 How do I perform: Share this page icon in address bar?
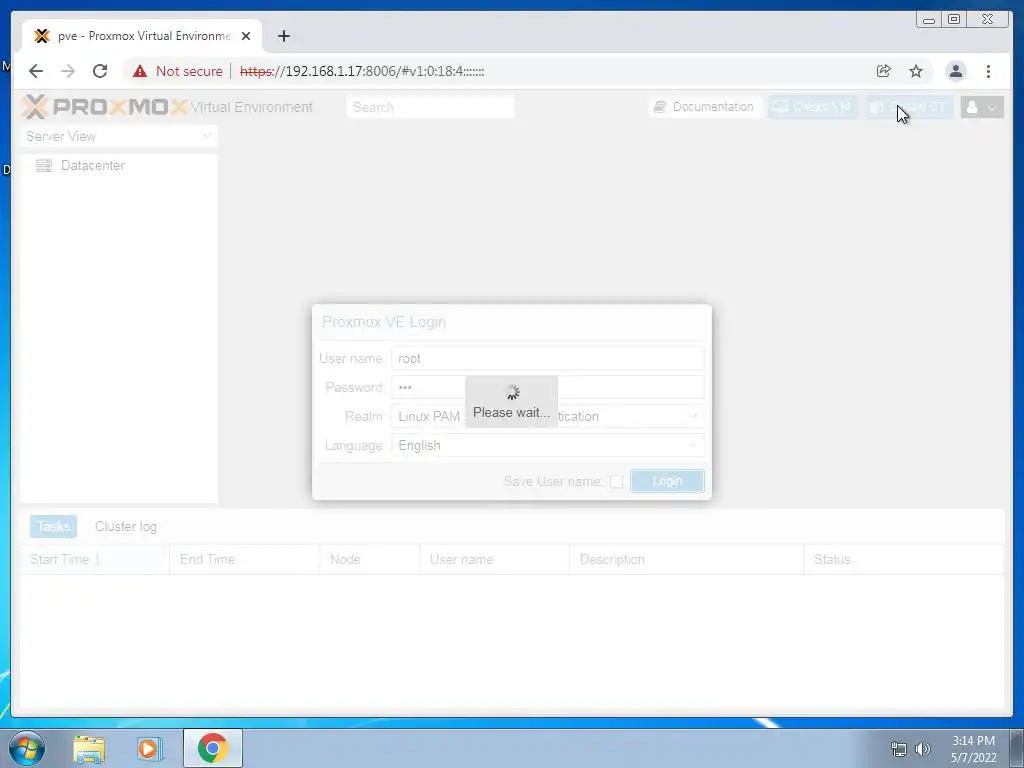tap(884, 71)
